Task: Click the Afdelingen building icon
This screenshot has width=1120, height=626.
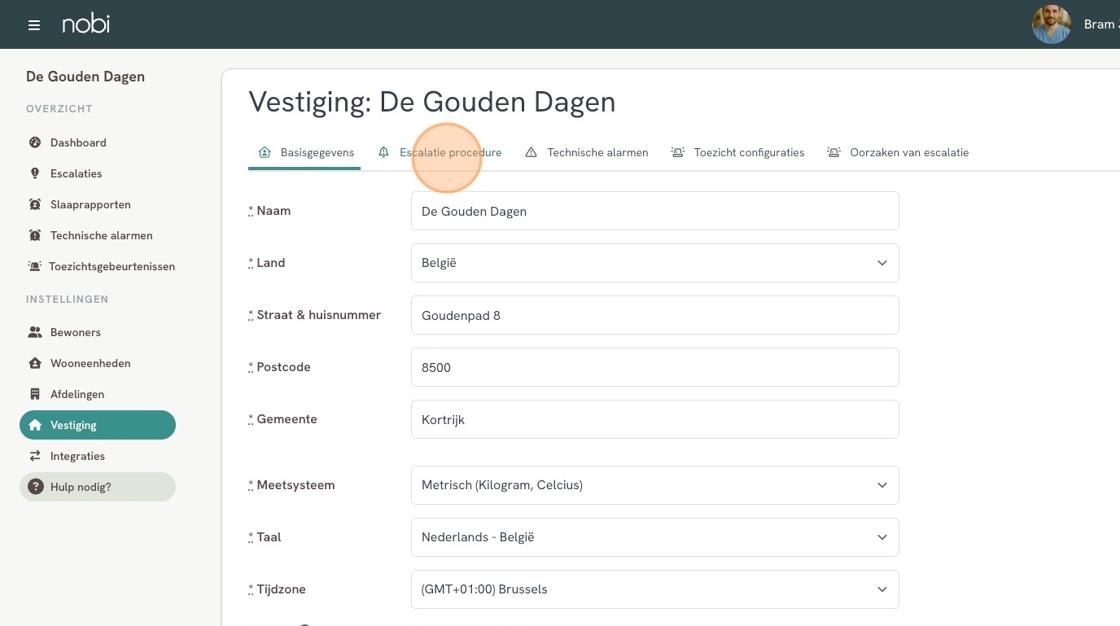Action: tap(35, 394)
